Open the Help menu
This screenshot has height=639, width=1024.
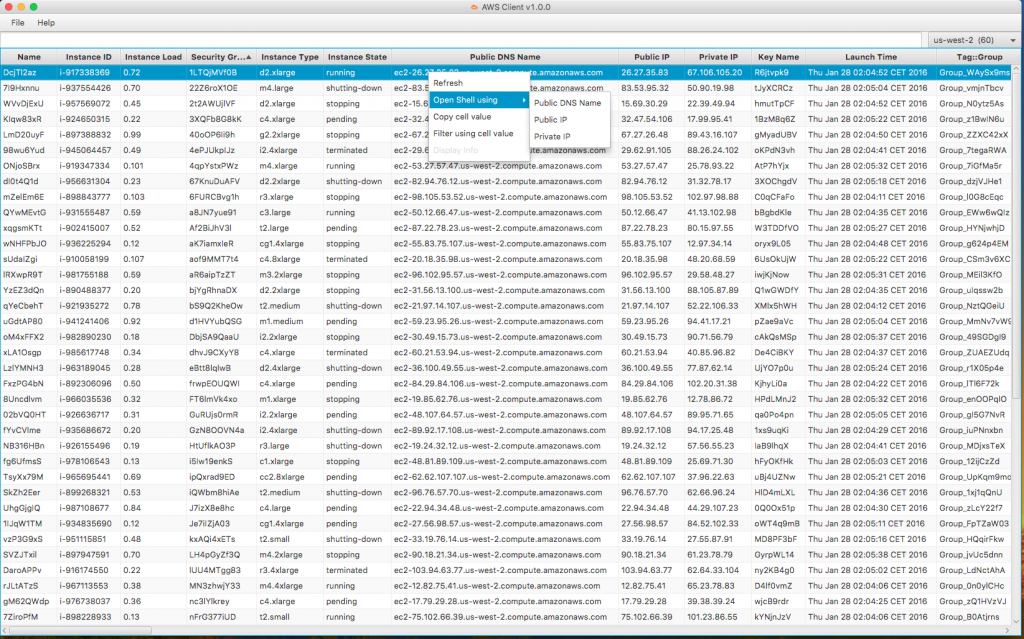tap(46, 23)
